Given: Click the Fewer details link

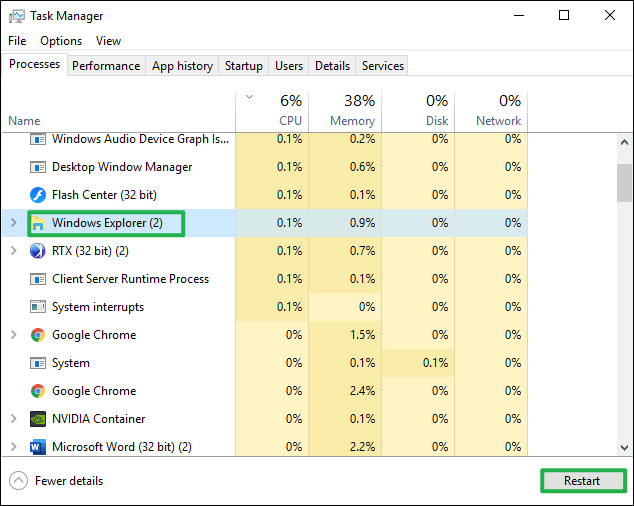Looking at the screenshot, I should (69, 481).
